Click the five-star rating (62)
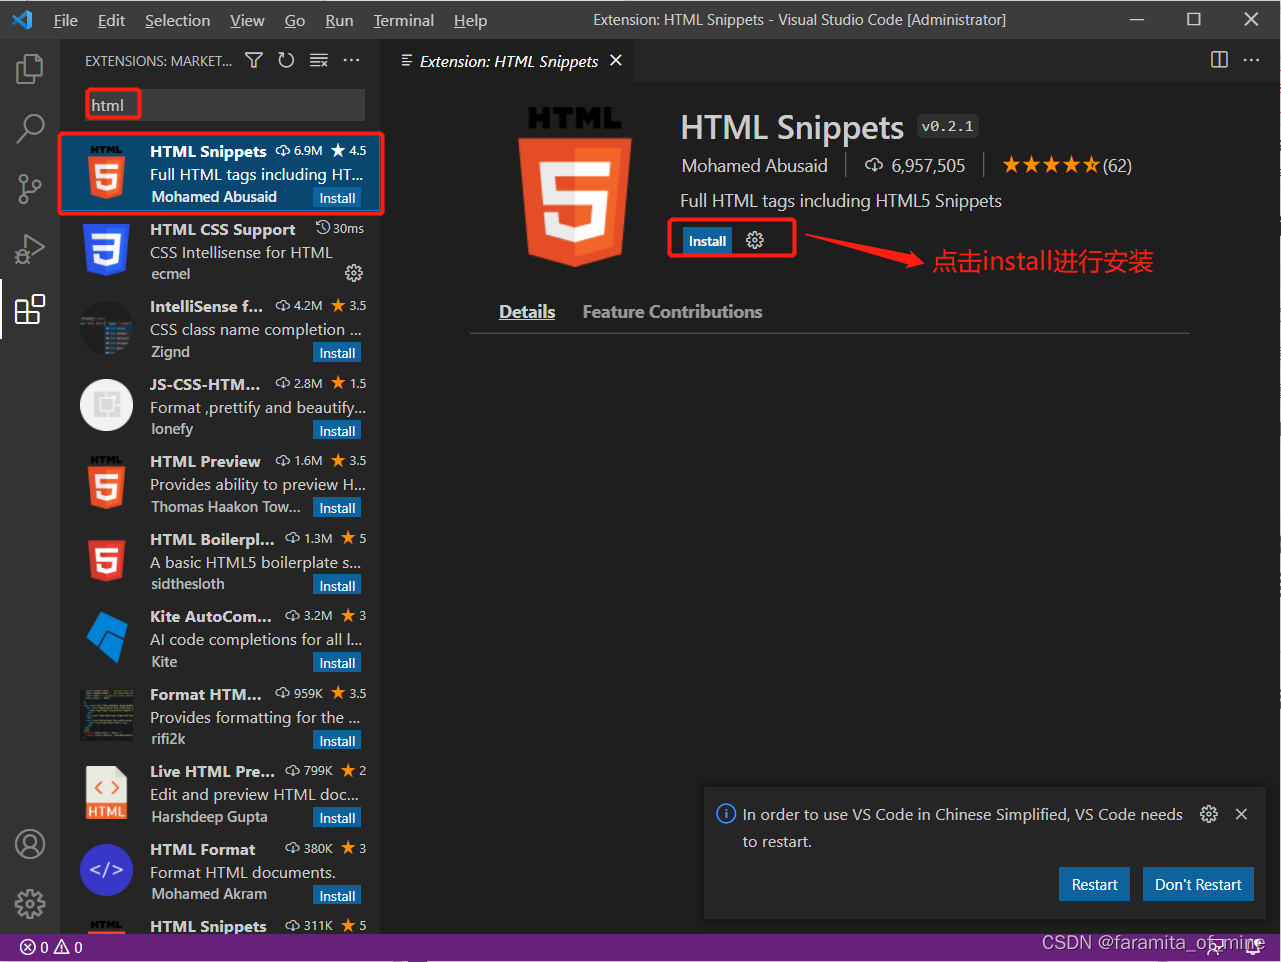 click(x=1067, y=165)
